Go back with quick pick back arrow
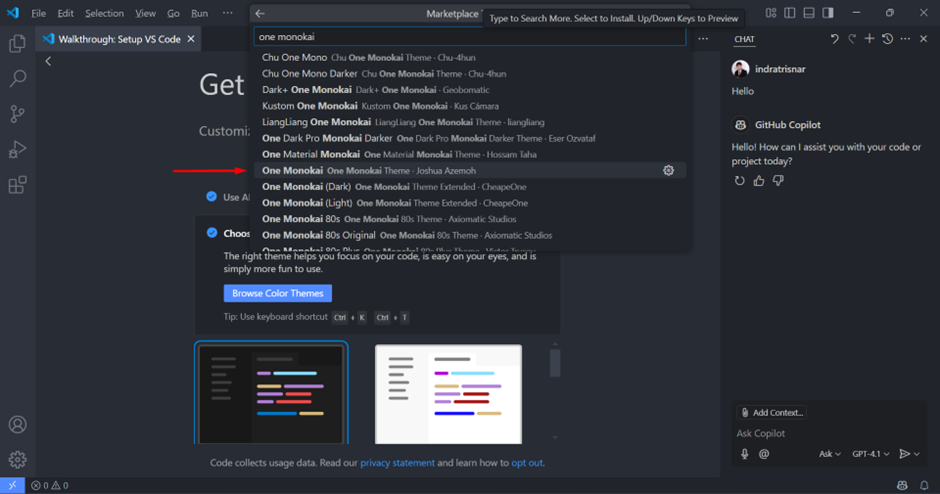 [260, 13]
